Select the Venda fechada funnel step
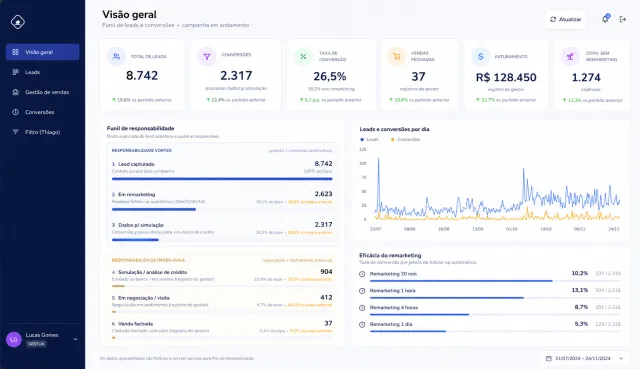The image size is (640, 369). [222, 330]
